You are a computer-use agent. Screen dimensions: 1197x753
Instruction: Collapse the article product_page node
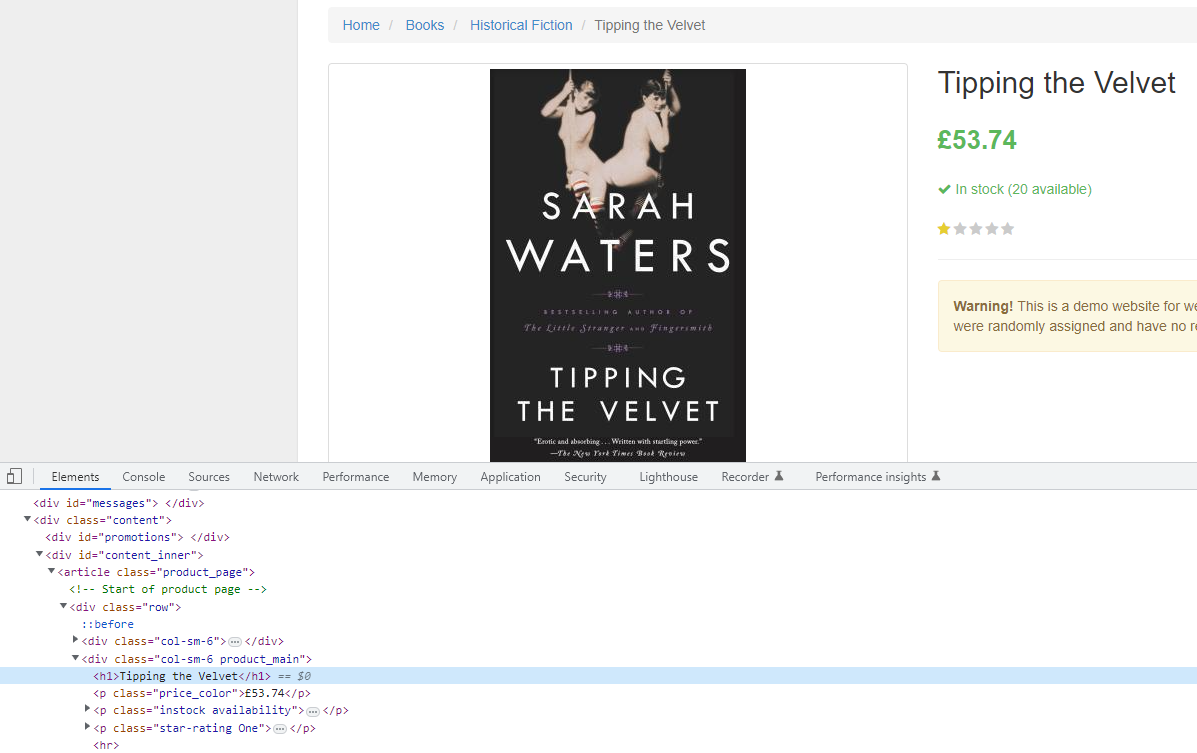tap(51, 571)
